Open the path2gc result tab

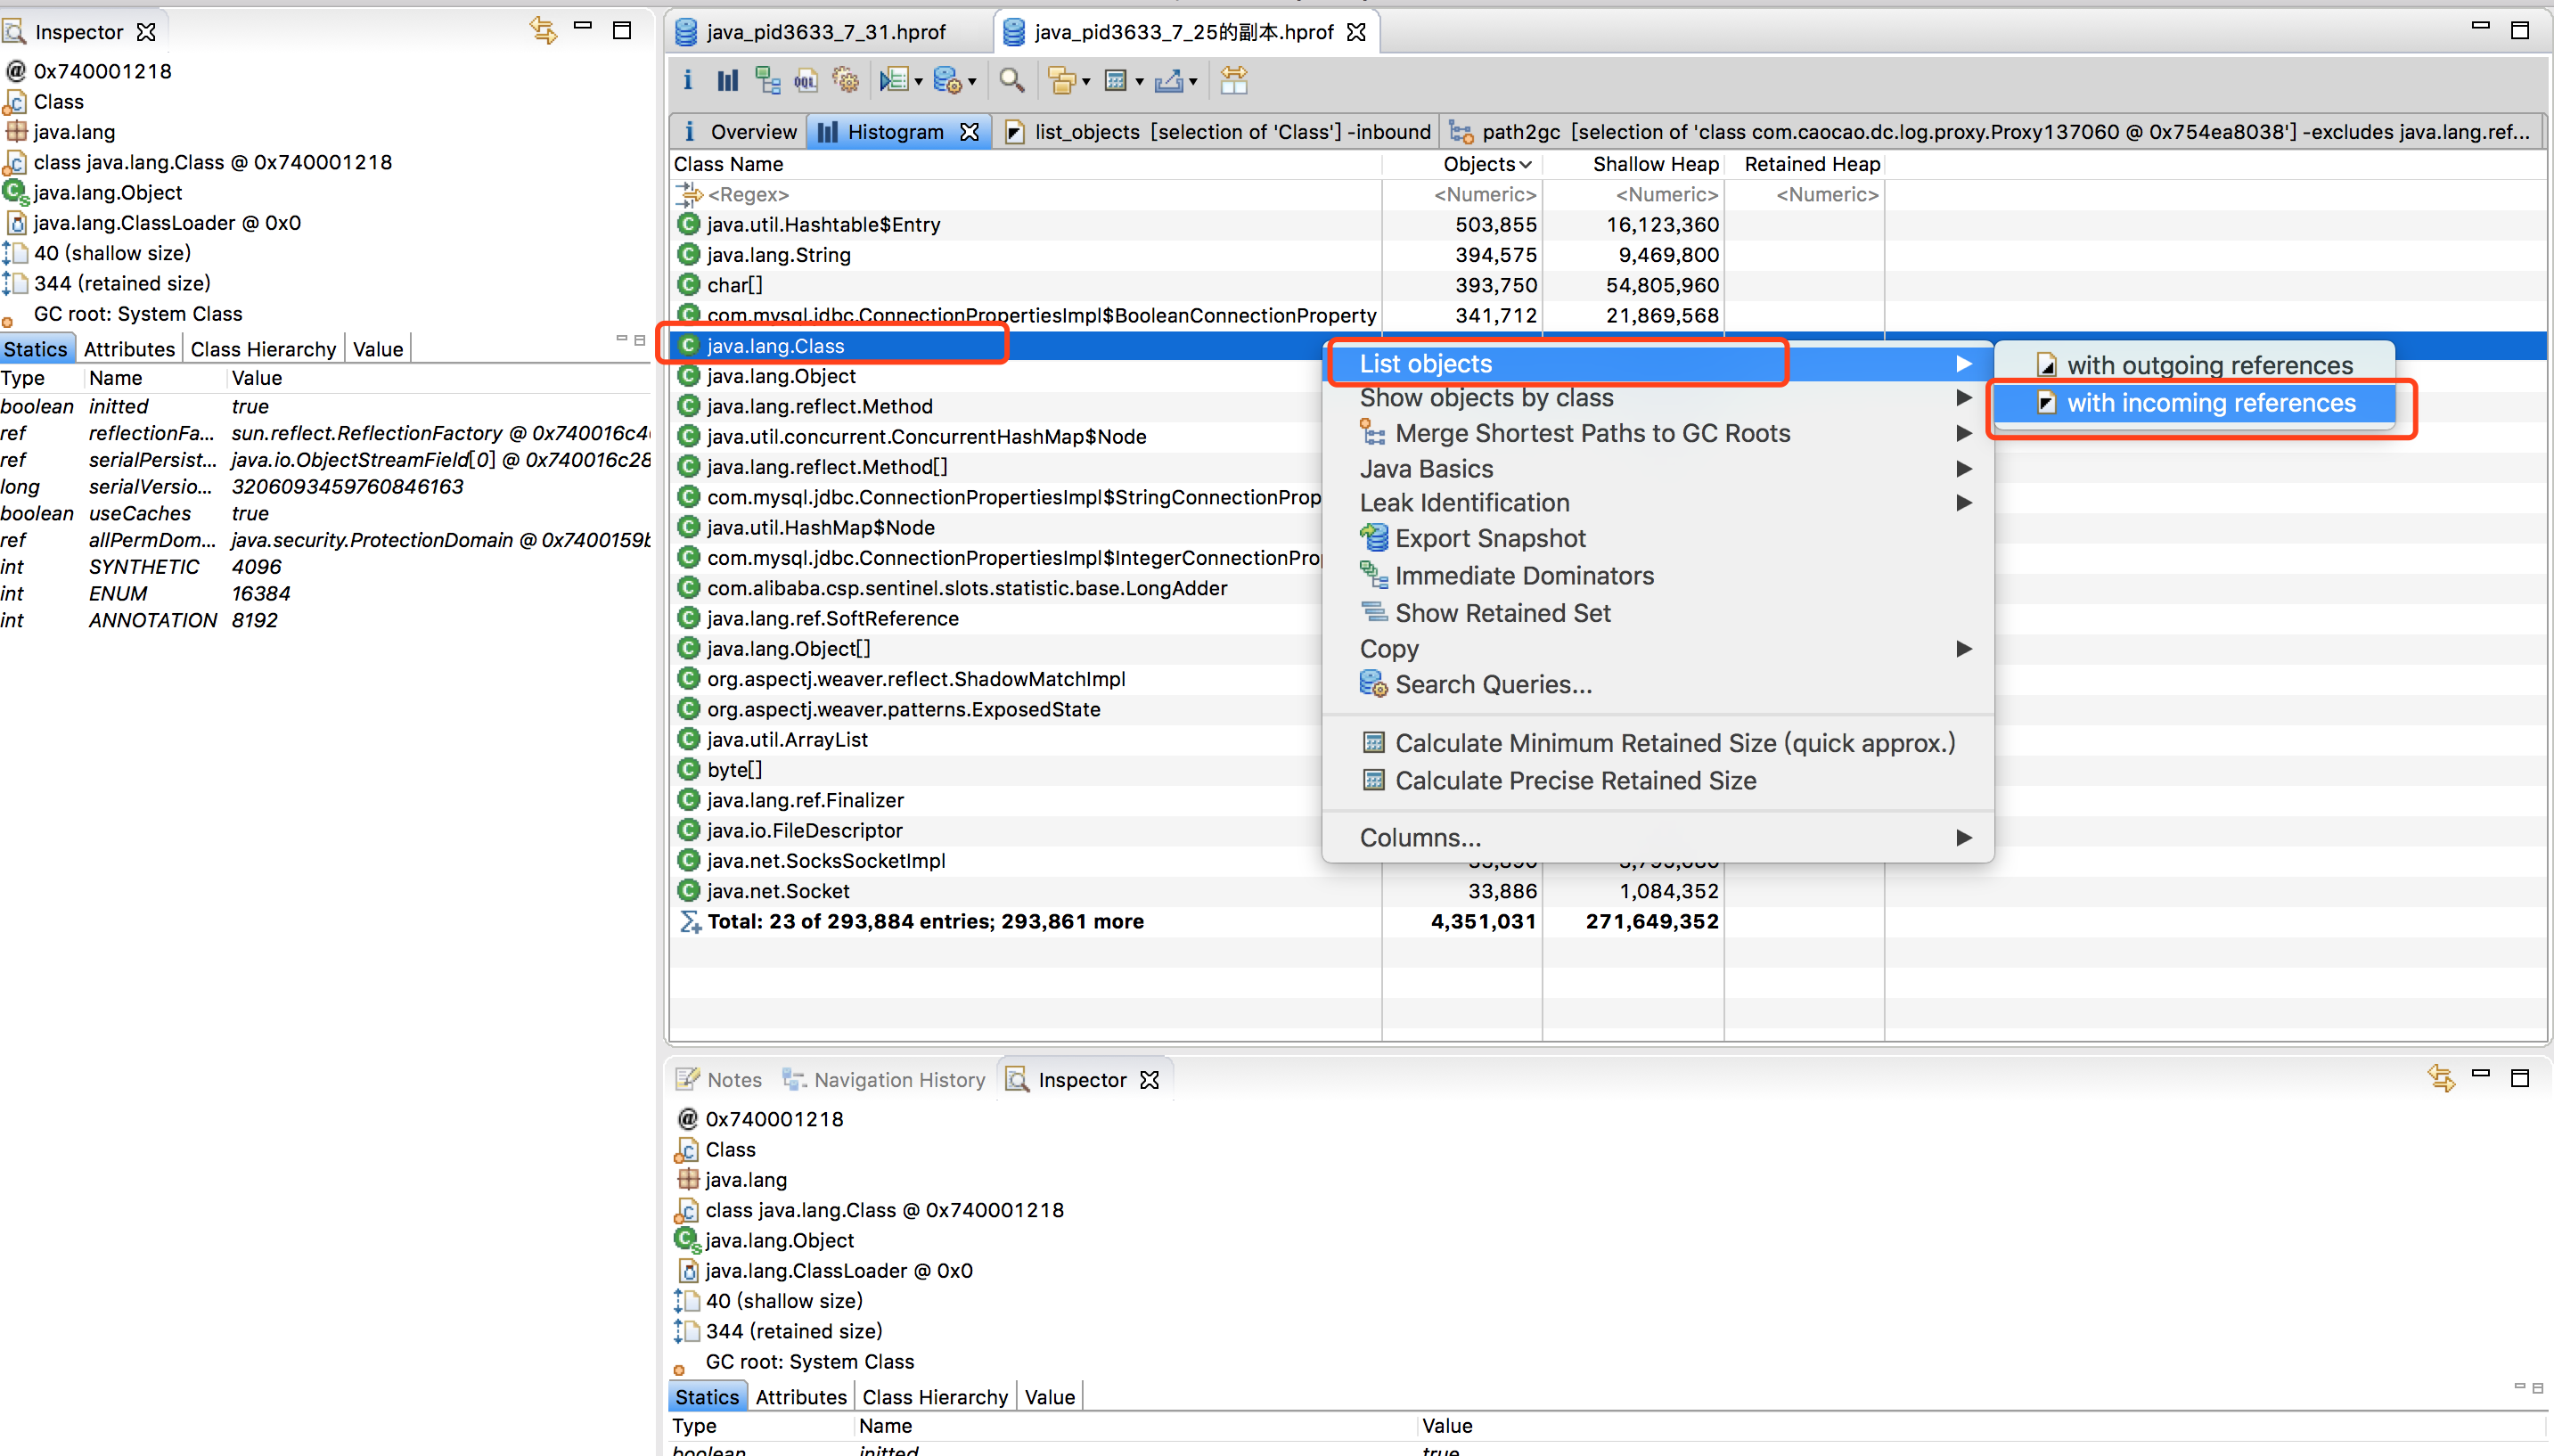(1990, 132)
